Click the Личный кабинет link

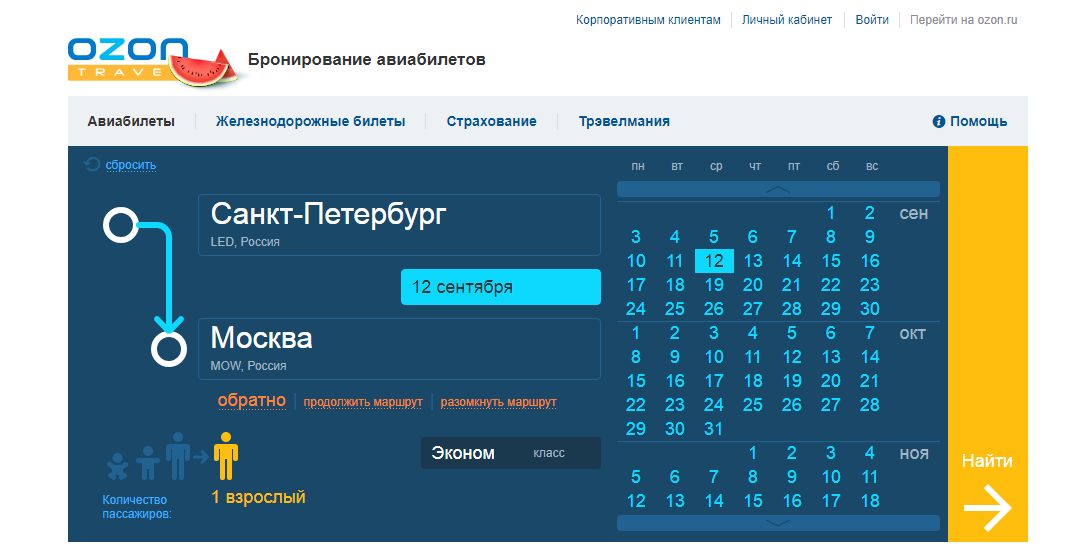[786, 20]
